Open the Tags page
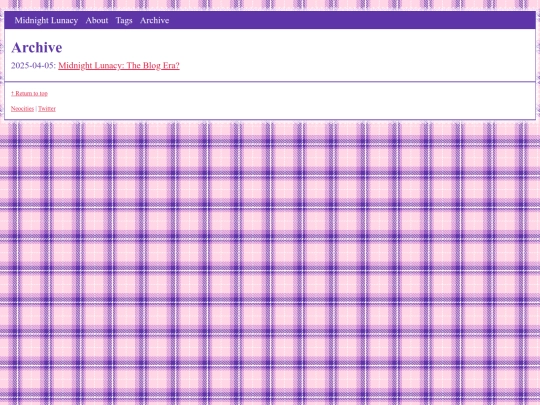 coord(124,20)
